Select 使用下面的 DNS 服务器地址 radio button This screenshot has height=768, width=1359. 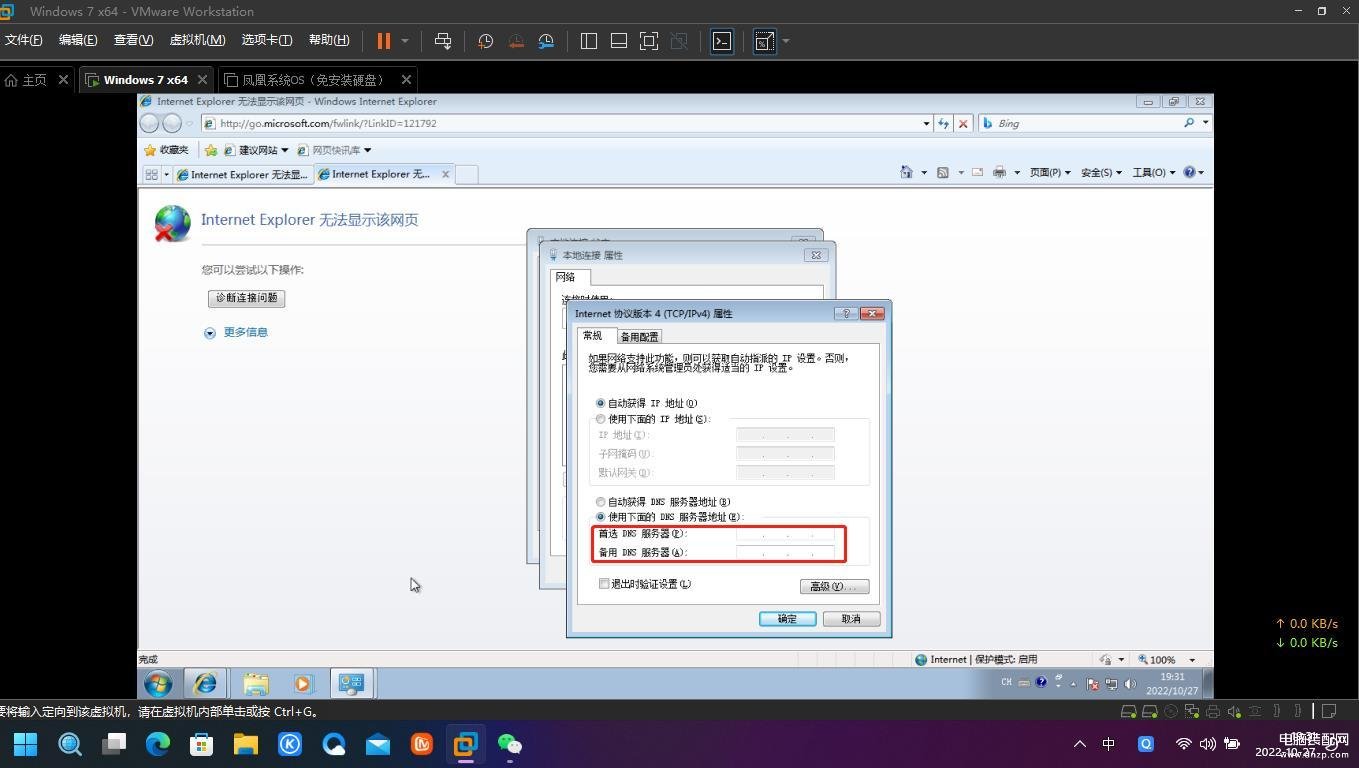(601, 517)
